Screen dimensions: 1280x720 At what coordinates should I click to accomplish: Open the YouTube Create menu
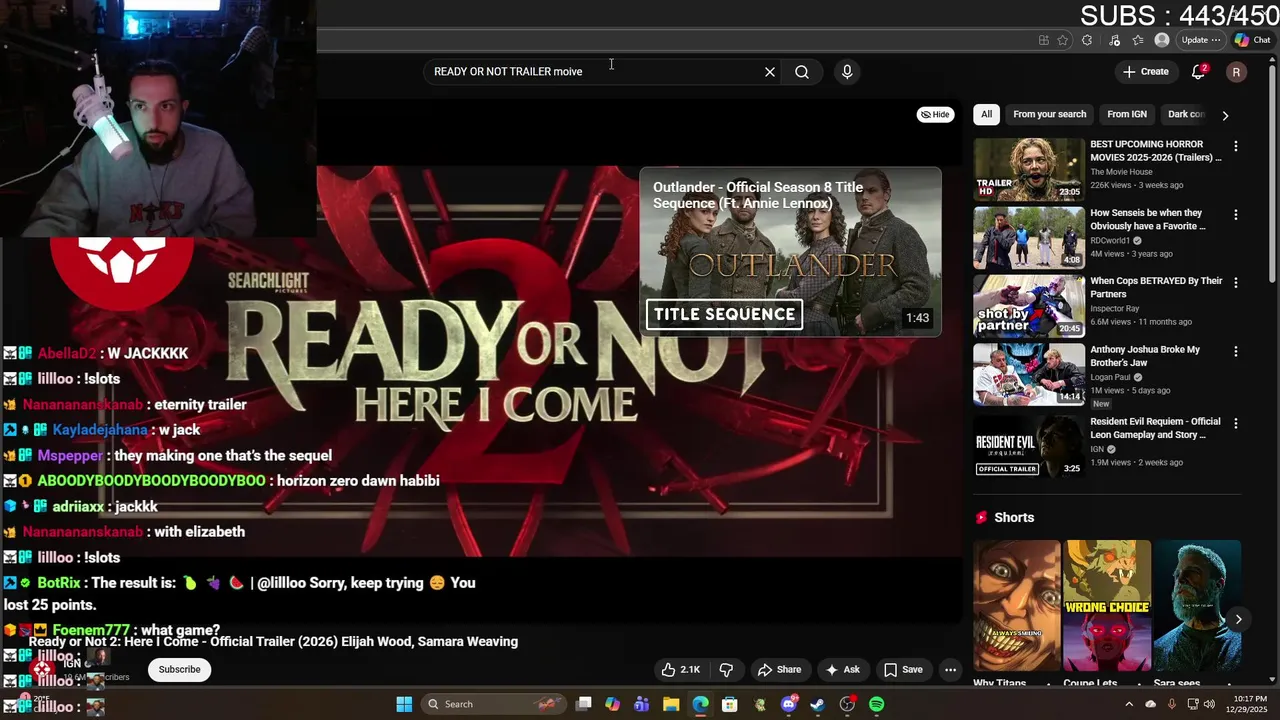(x=1146, y=72)
